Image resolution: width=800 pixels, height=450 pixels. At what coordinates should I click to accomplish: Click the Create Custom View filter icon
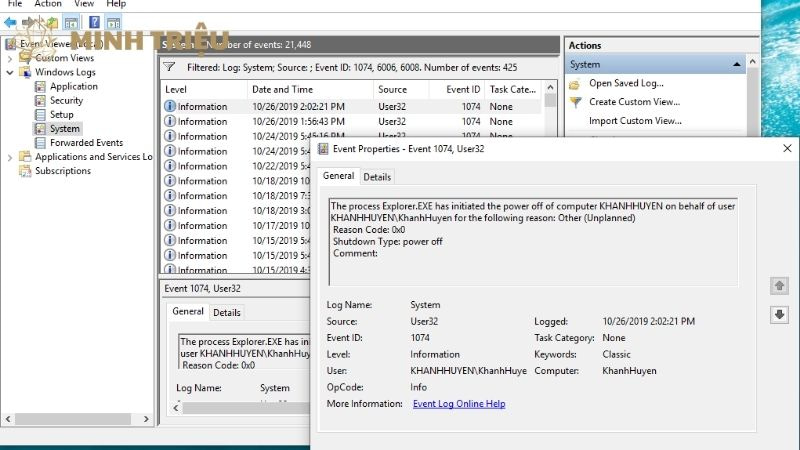tap(574, 102)
